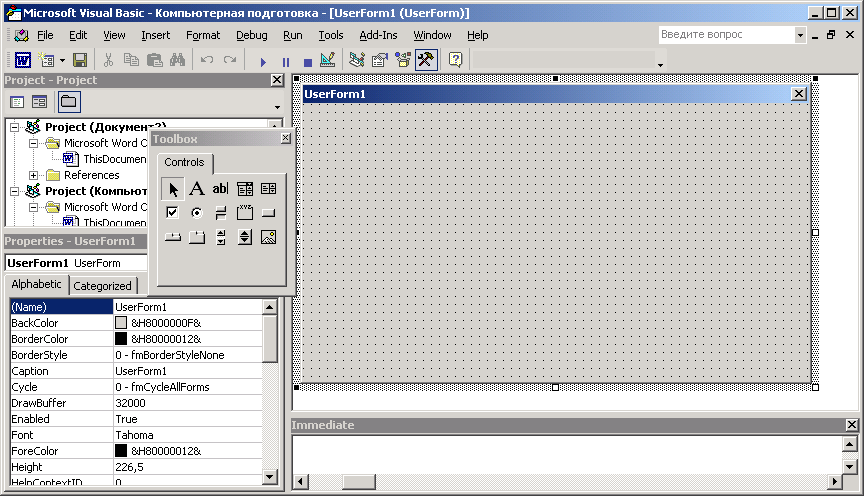864x496 pixels.
Task: Click the View Microsoft Word toolbar icon
Action: (x=23, y=60)
